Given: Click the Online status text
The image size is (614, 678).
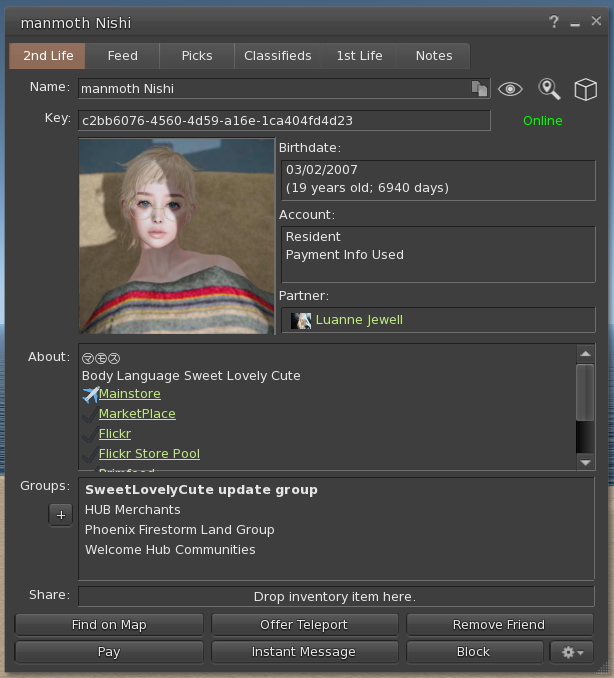Looking at the screenshot, I should (543, 121).
